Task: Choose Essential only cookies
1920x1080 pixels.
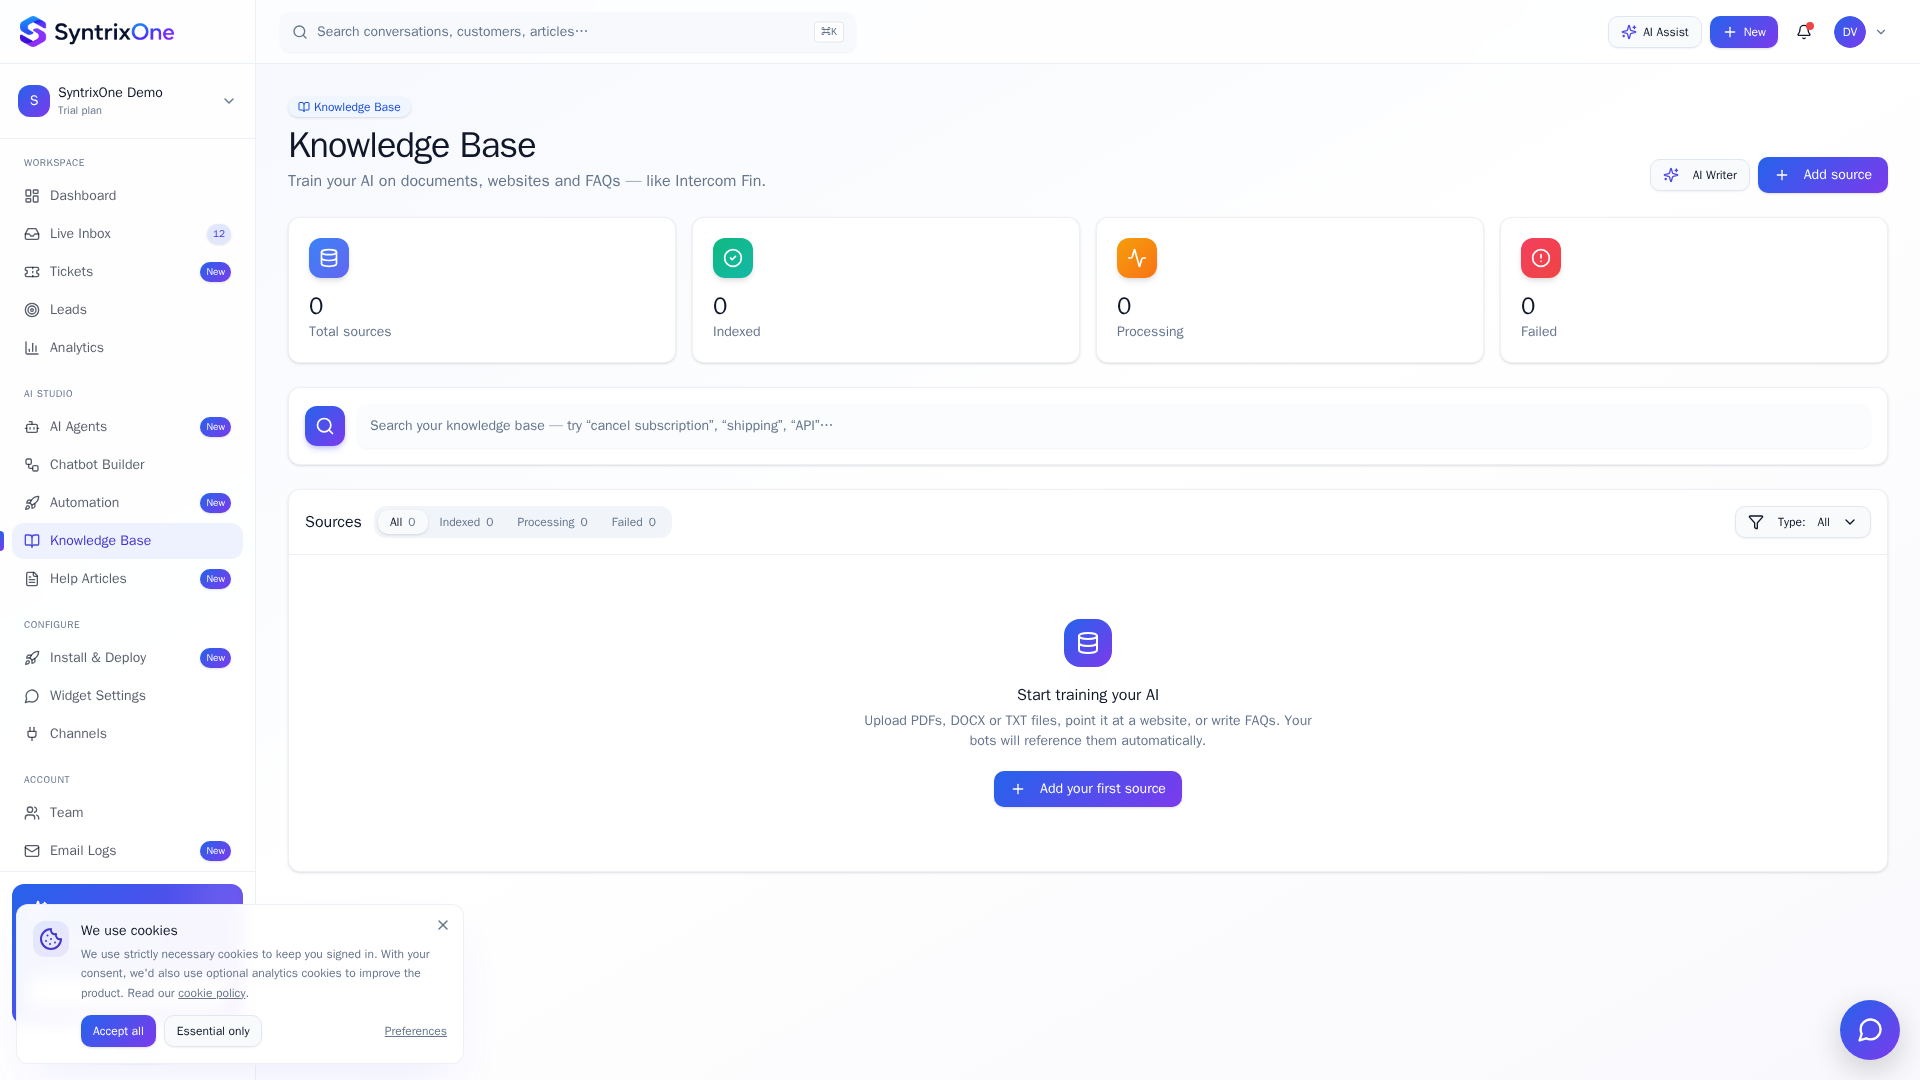Action: tap(213, 1031)
